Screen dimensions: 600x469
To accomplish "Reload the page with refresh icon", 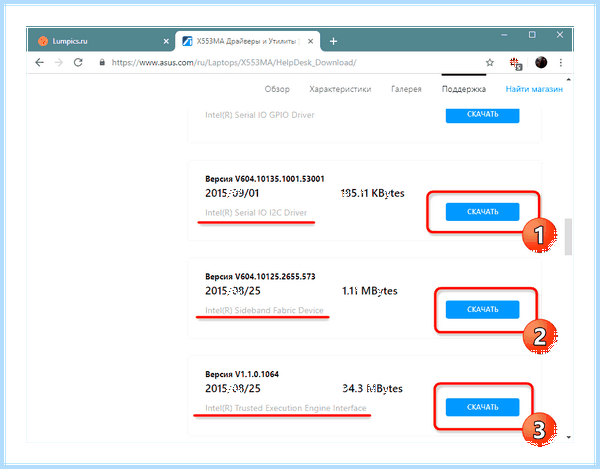I will tap(78, 62).
